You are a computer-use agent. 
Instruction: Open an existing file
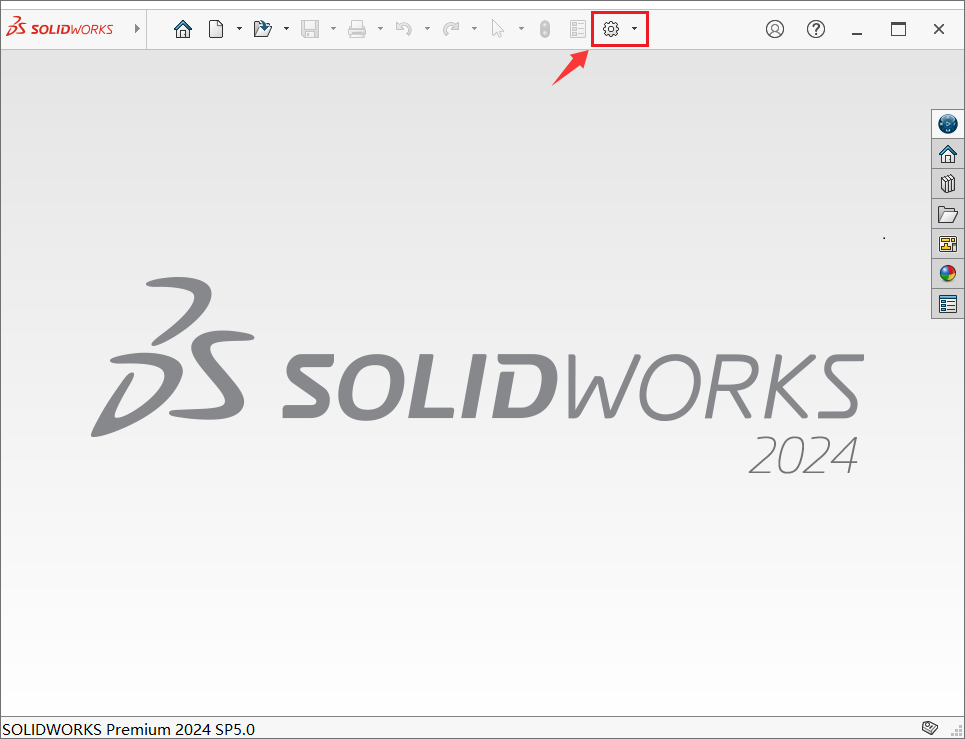263,29
